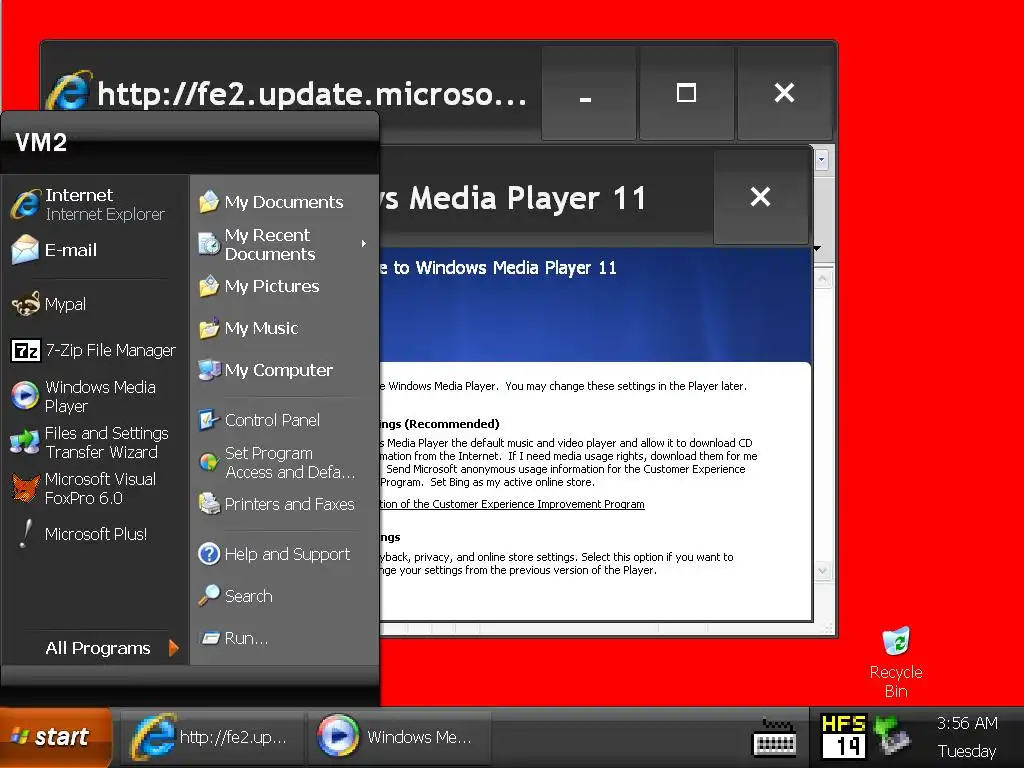Switch to http://fe2.up... taskbar button
Viewport: 1024px width, 768px height.
coord(212,737)
